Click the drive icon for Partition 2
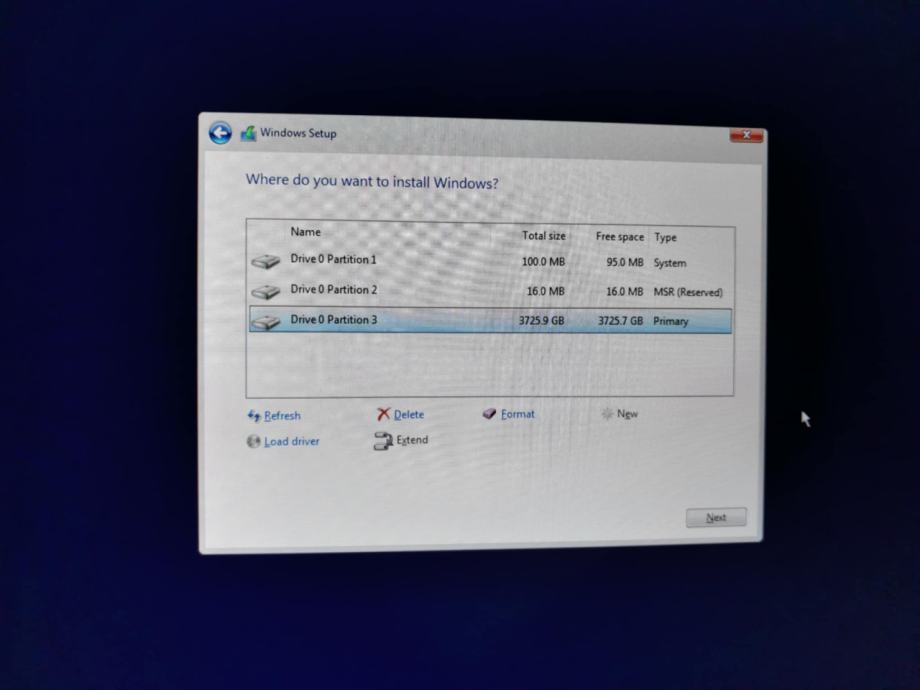Image resolution: width=920 pixels, height=690 pixels. (x=266, y=291)
